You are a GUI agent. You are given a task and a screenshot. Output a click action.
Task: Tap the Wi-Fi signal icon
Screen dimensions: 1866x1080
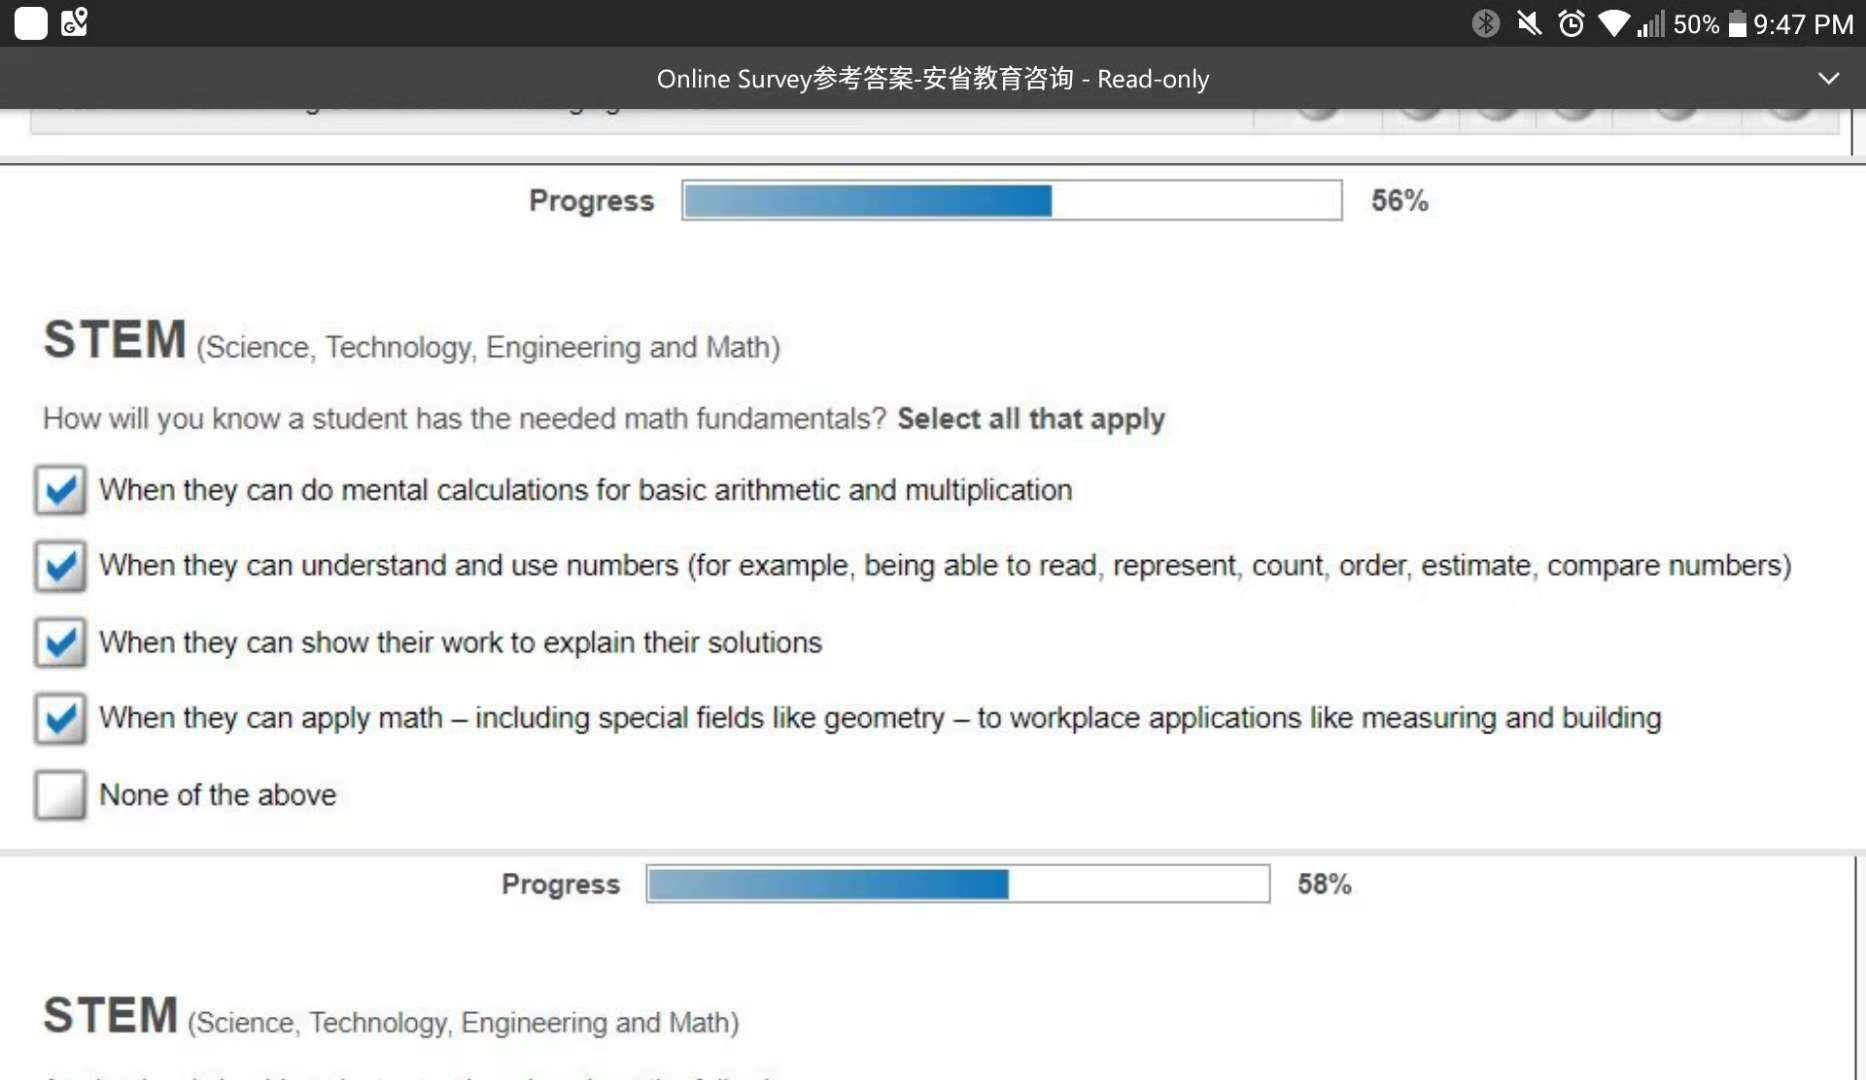(1613, 23)
